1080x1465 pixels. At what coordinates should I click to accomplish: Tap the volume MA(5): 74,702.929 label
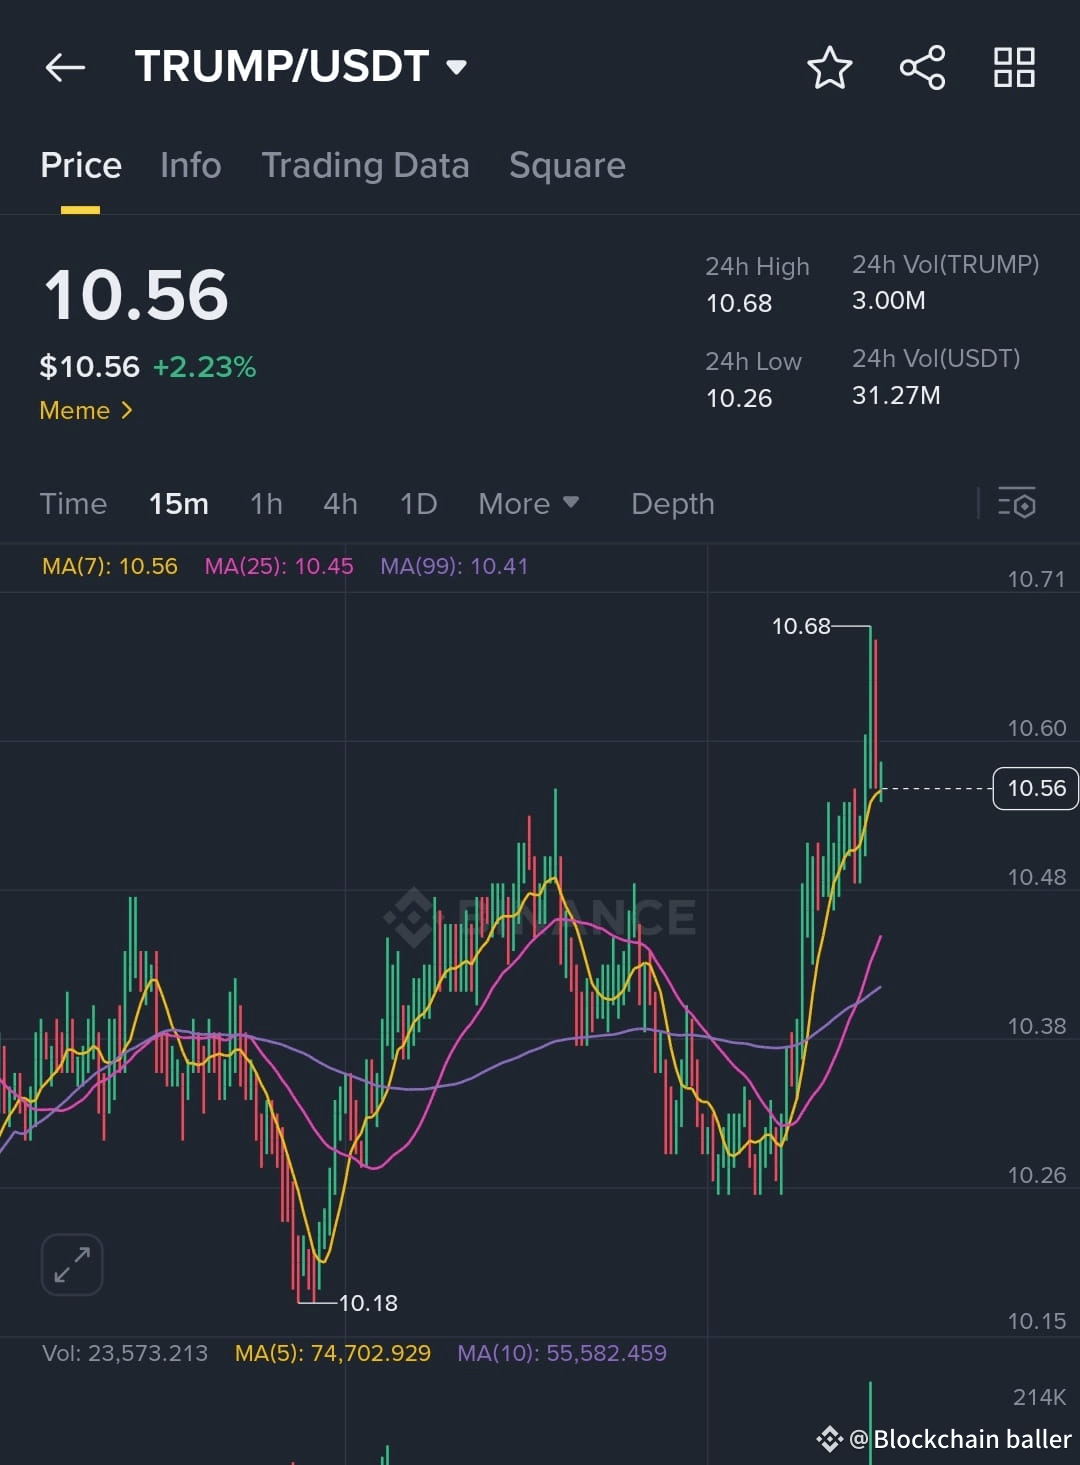(333, 1353)
